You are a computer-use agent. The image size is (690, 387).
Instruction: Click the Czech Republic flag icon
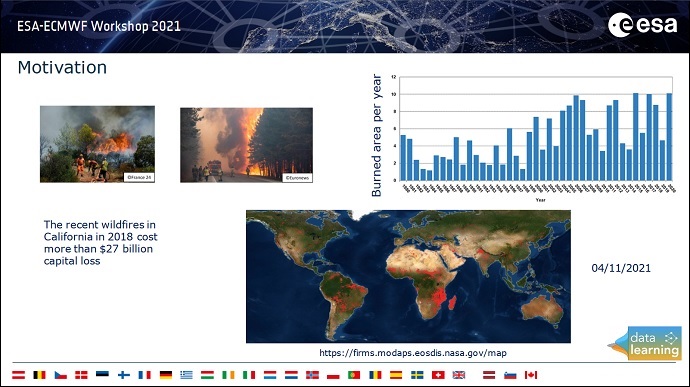tap(60, 375)
